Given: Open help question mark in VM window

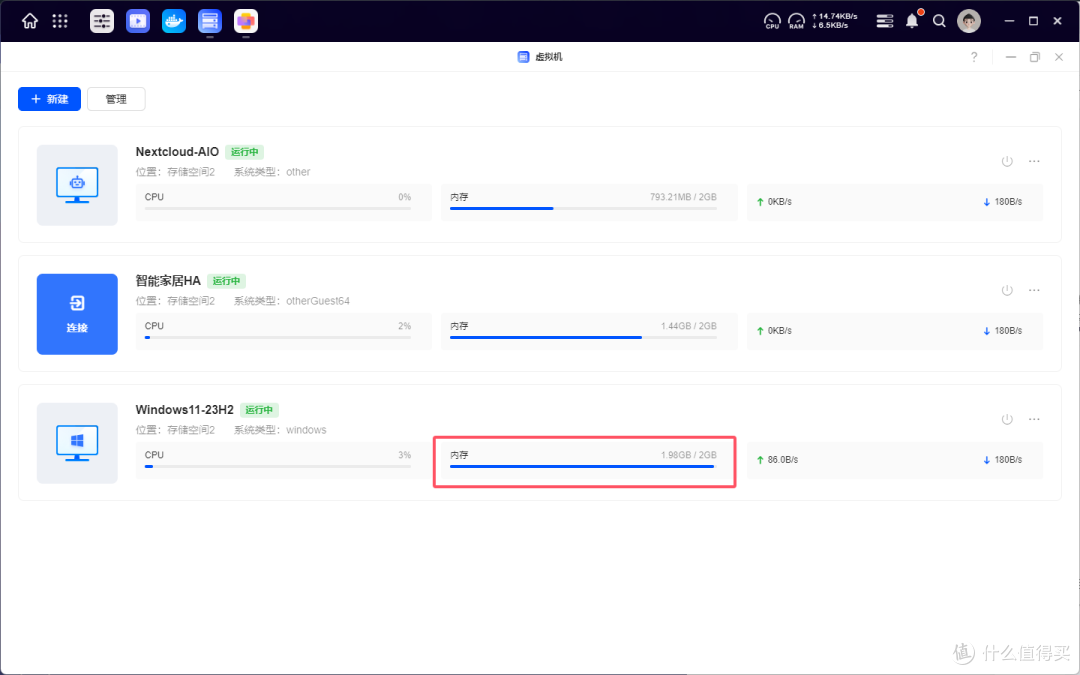Looking at the screenshot, I should 974,57.
